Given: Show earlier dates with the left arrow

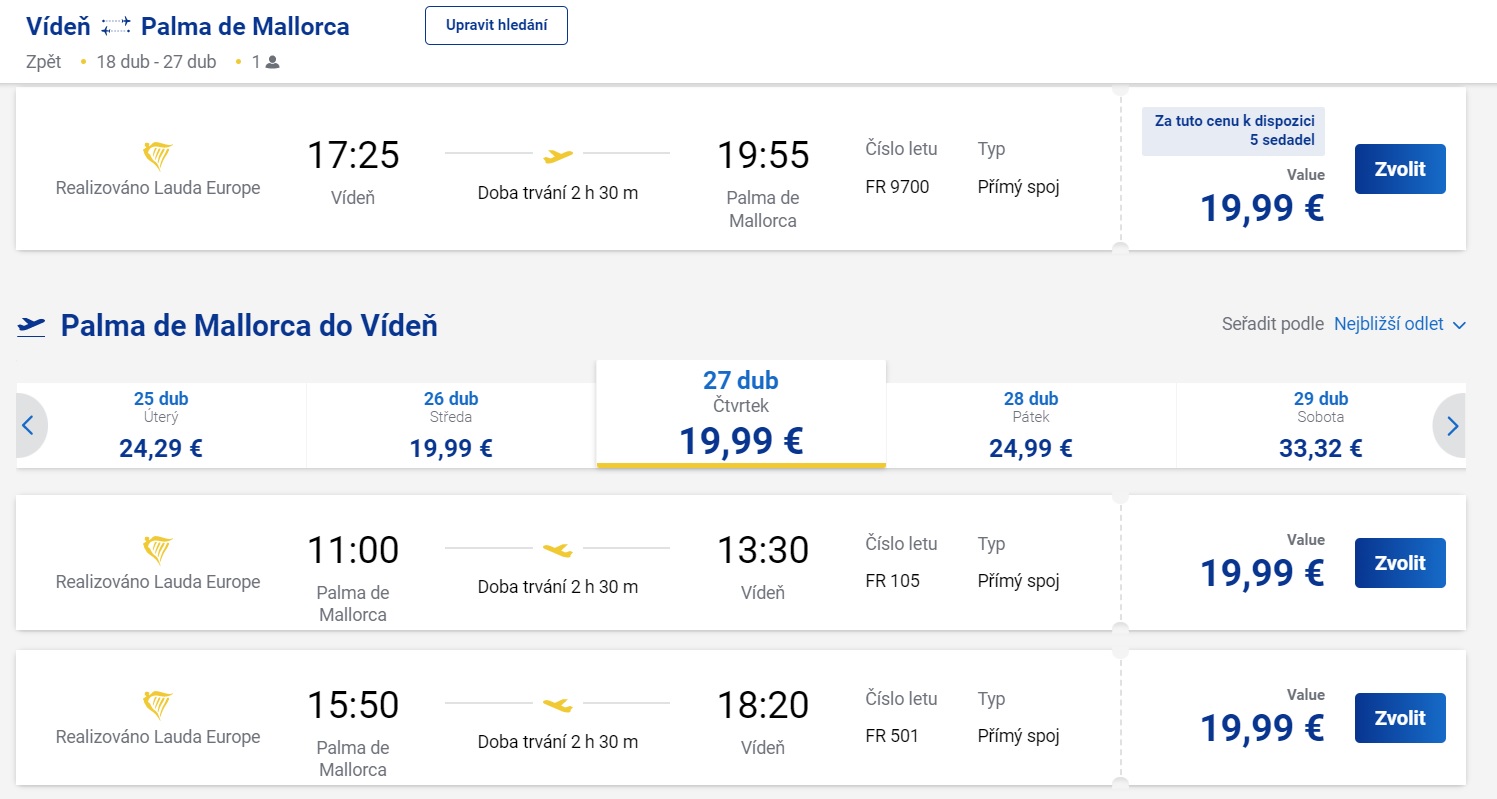Looking at the screenshot, I should (28, 426).
